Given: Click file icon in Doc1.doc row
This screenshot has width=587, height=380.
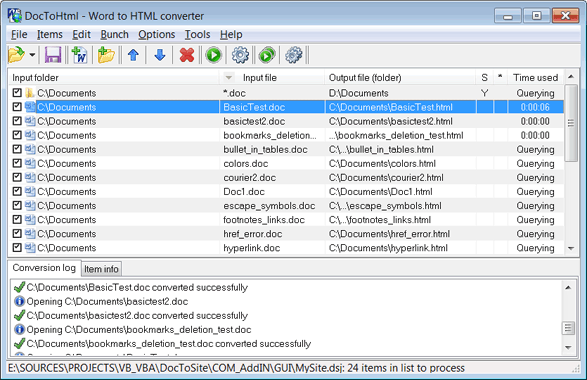Looking at the screenshot, I should 30,192.
